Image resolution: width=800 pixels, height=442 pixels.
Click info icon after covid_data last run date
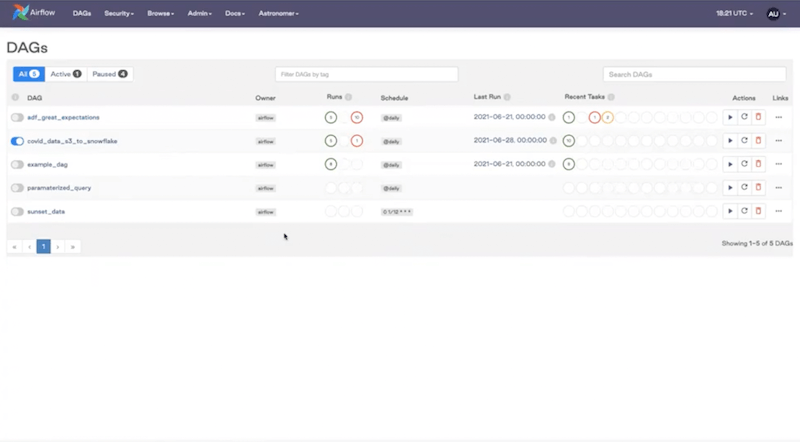pyautogui.click(x=553, y=141)
